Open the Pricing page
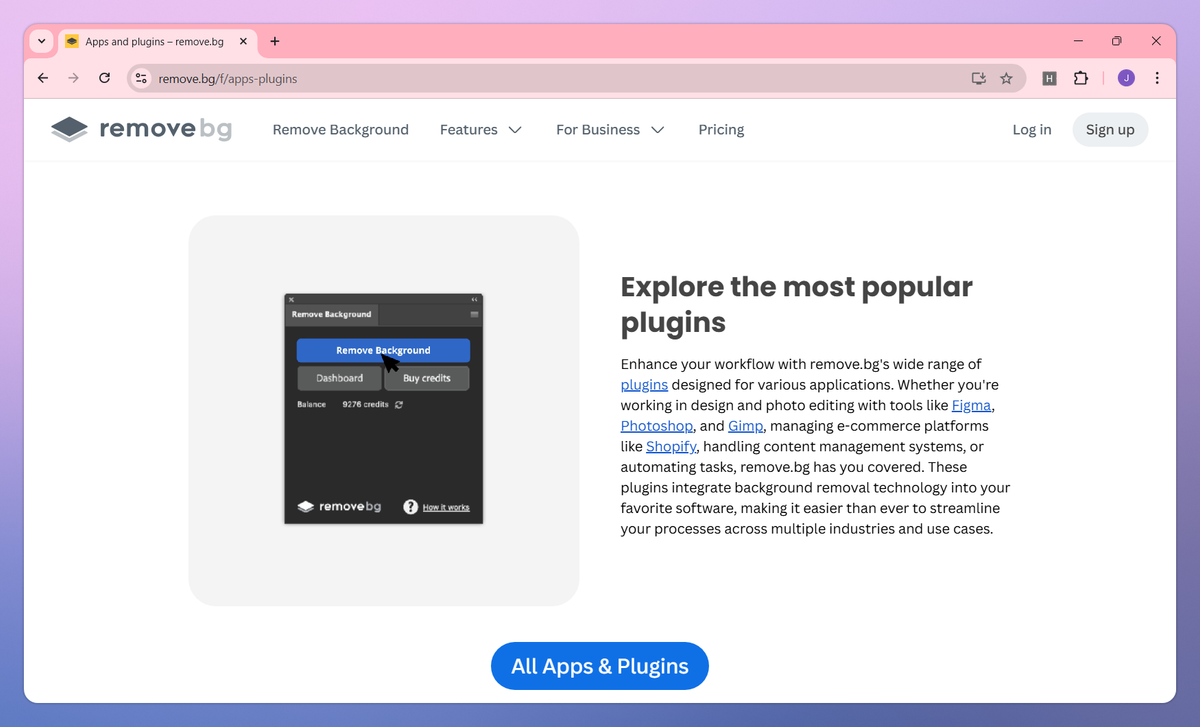 click(721, 130)
